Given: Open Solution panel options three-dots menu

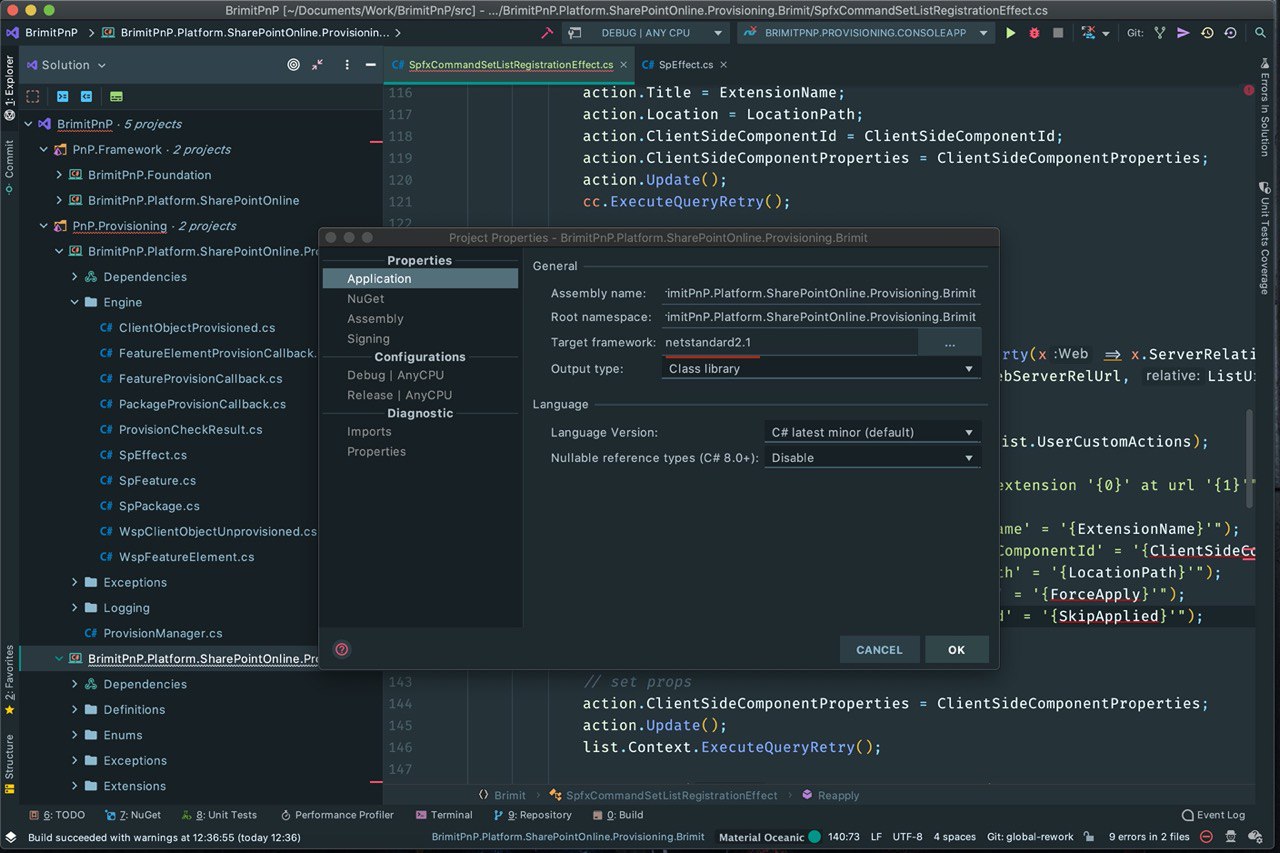Looking at the screenshot, I should pos(347,64).
